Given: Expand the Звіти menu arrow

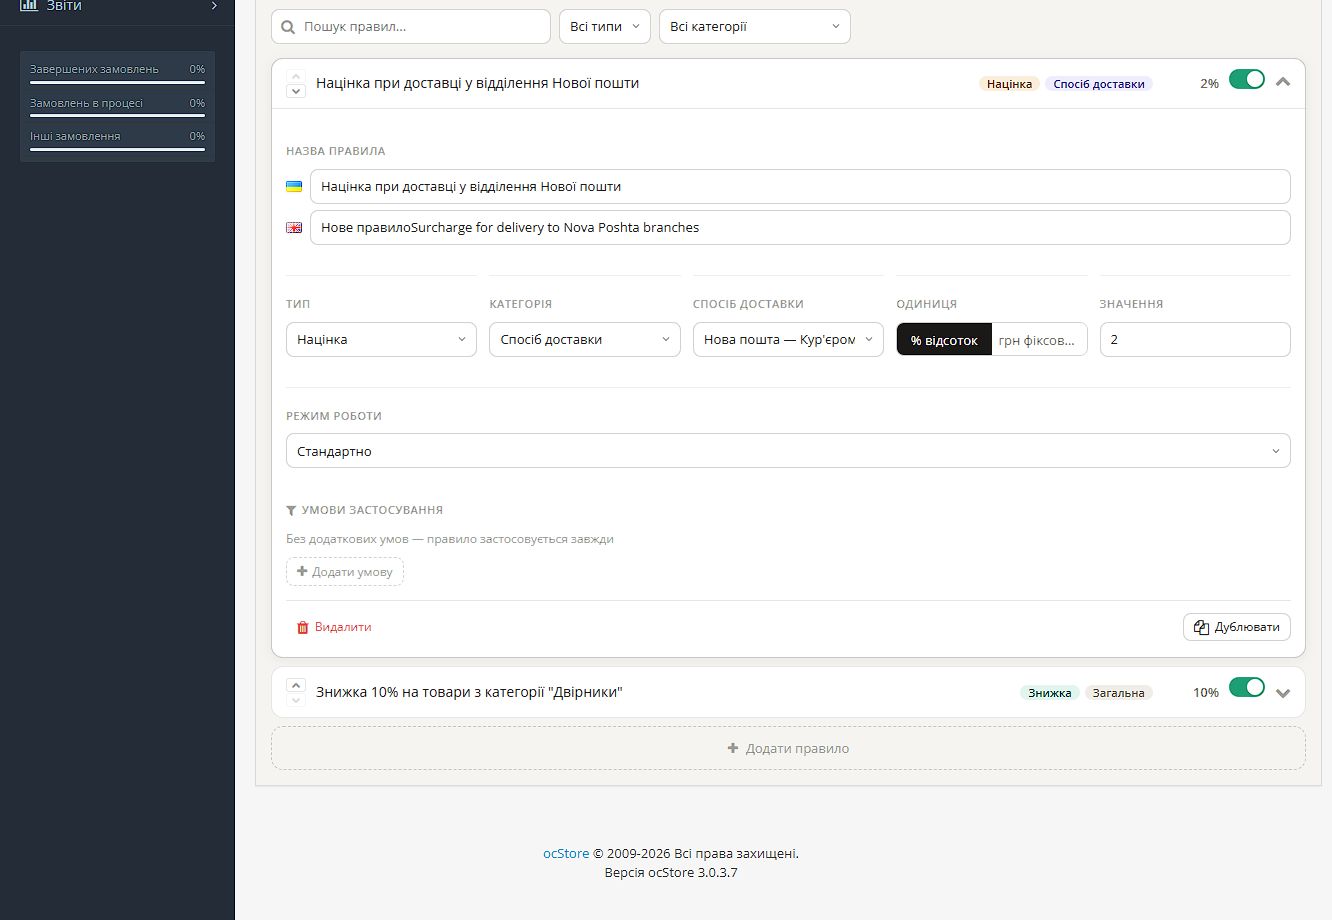Looking at the screenshot, I should (214, 6).
